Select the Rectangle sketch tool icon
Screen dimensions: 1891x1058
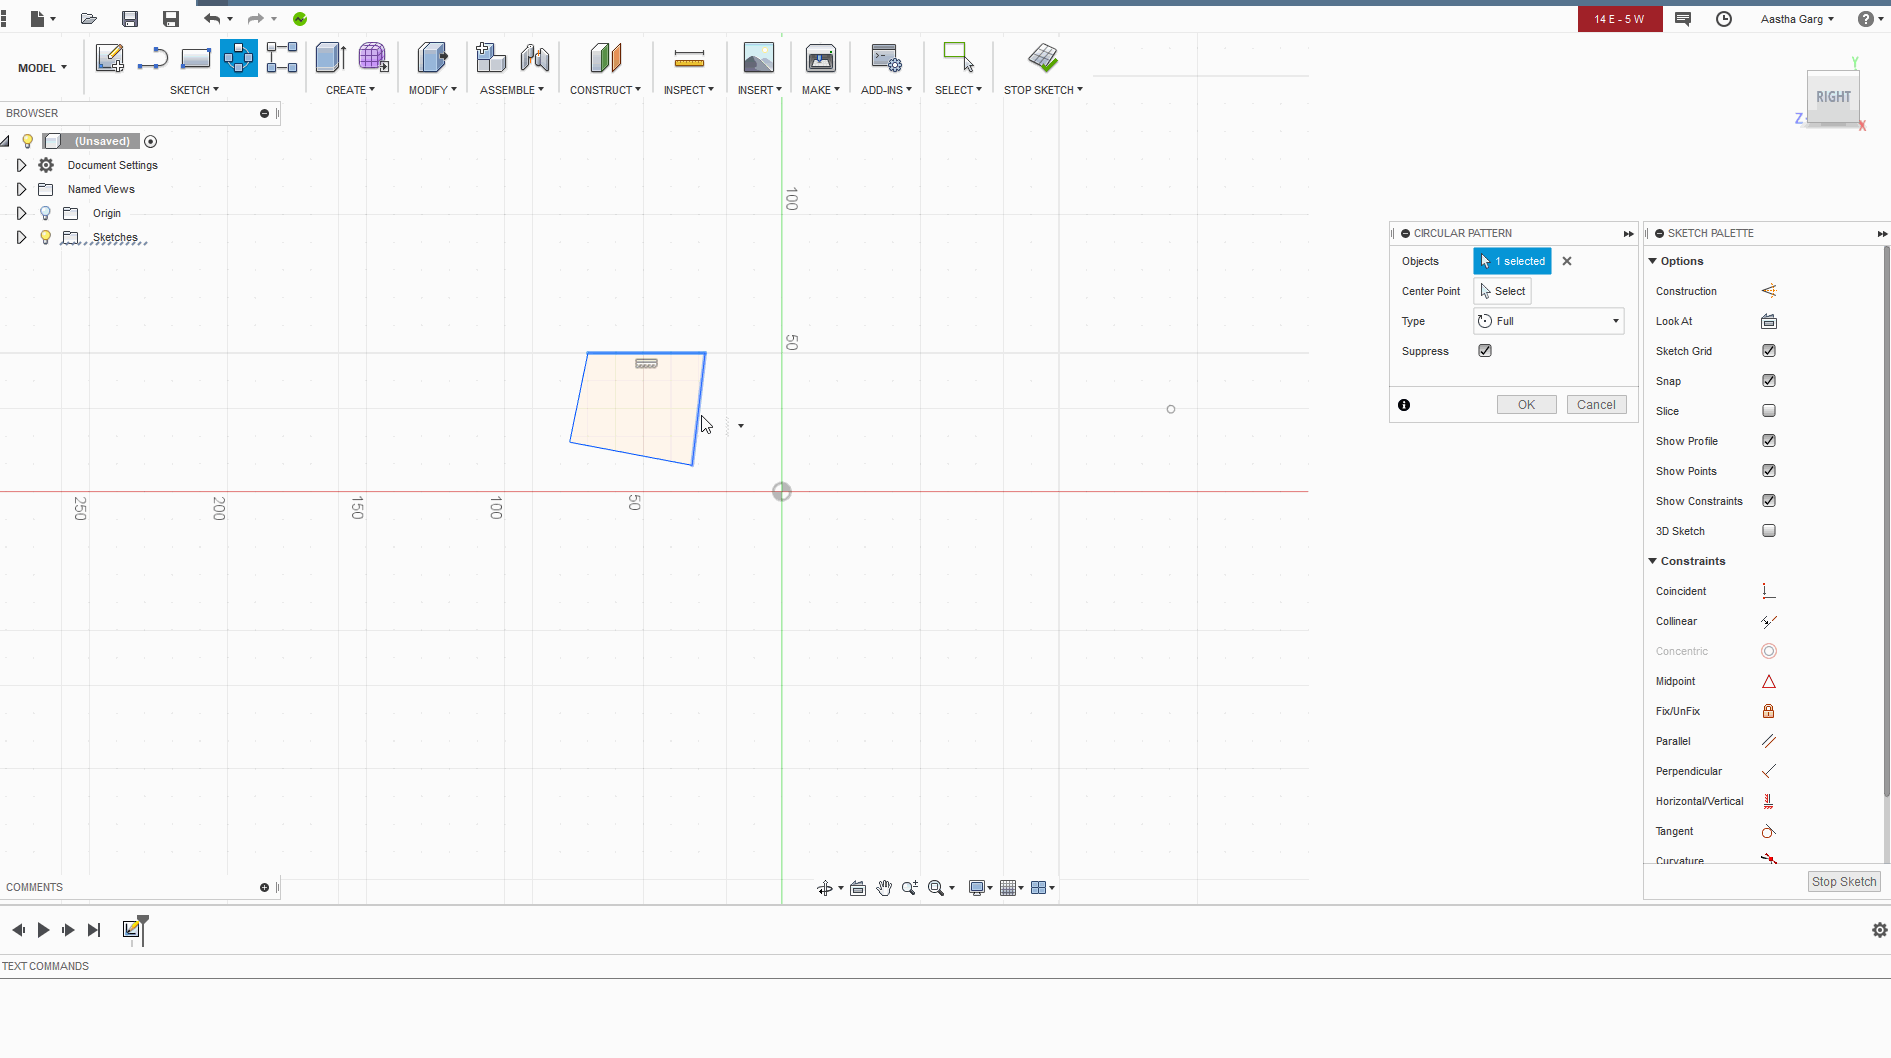pyautogui.click(x=195, y=58)
